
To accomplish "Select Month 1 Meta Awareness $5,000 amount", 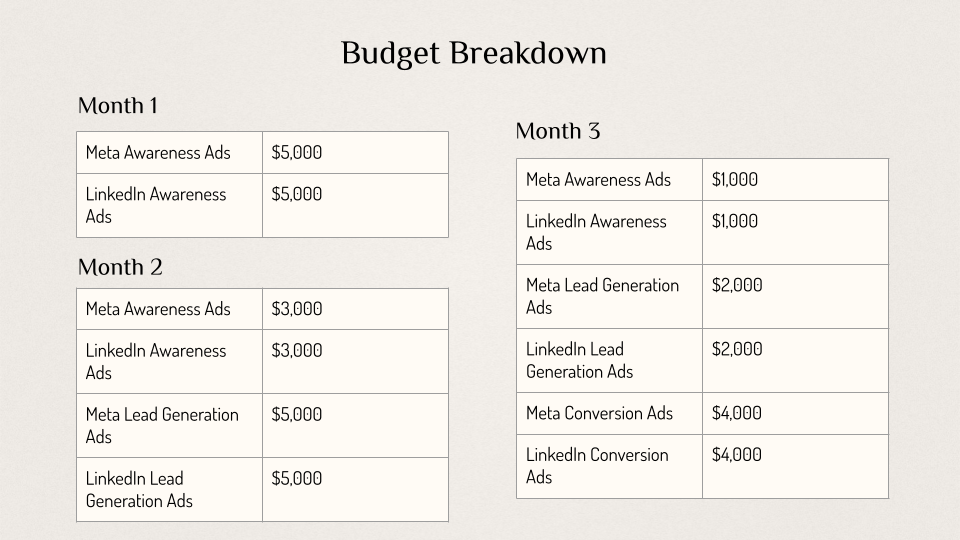I will pos(297,153).
